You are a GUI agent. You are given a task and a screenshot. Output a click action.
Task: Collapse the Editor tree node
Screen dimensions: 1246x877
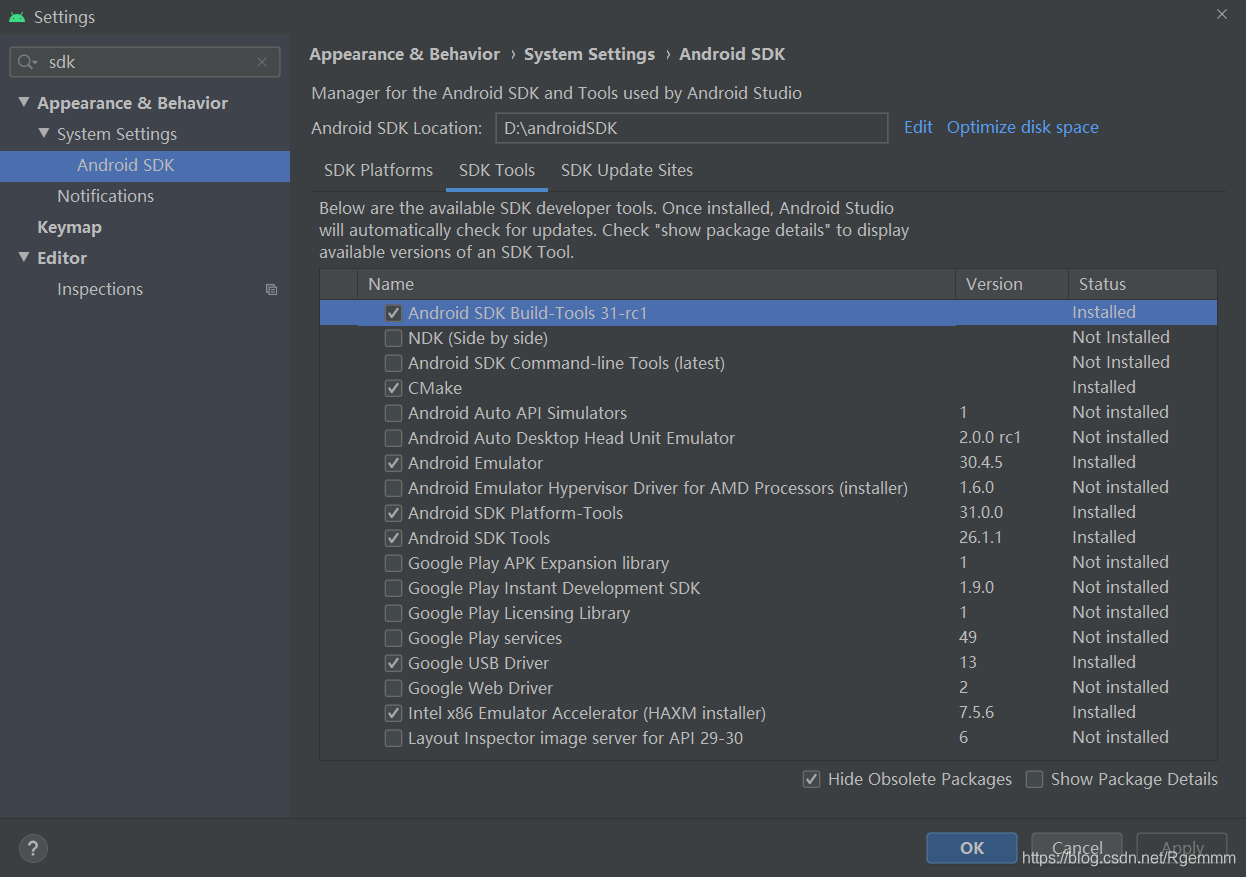(24, 258)
